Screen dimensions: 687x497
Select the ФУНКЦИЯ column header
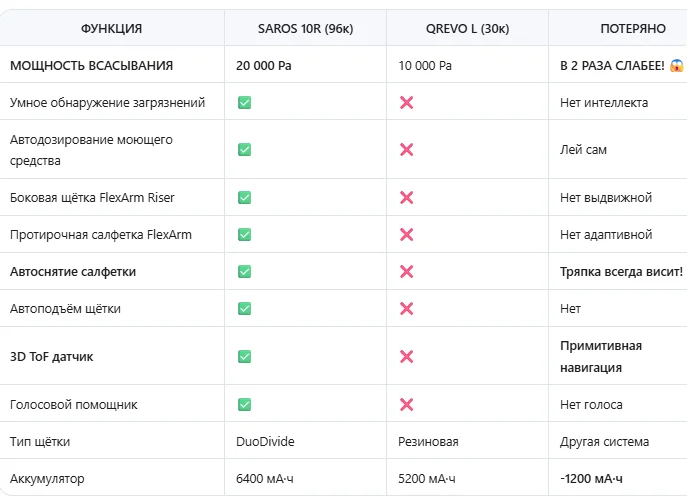[111, 28]
